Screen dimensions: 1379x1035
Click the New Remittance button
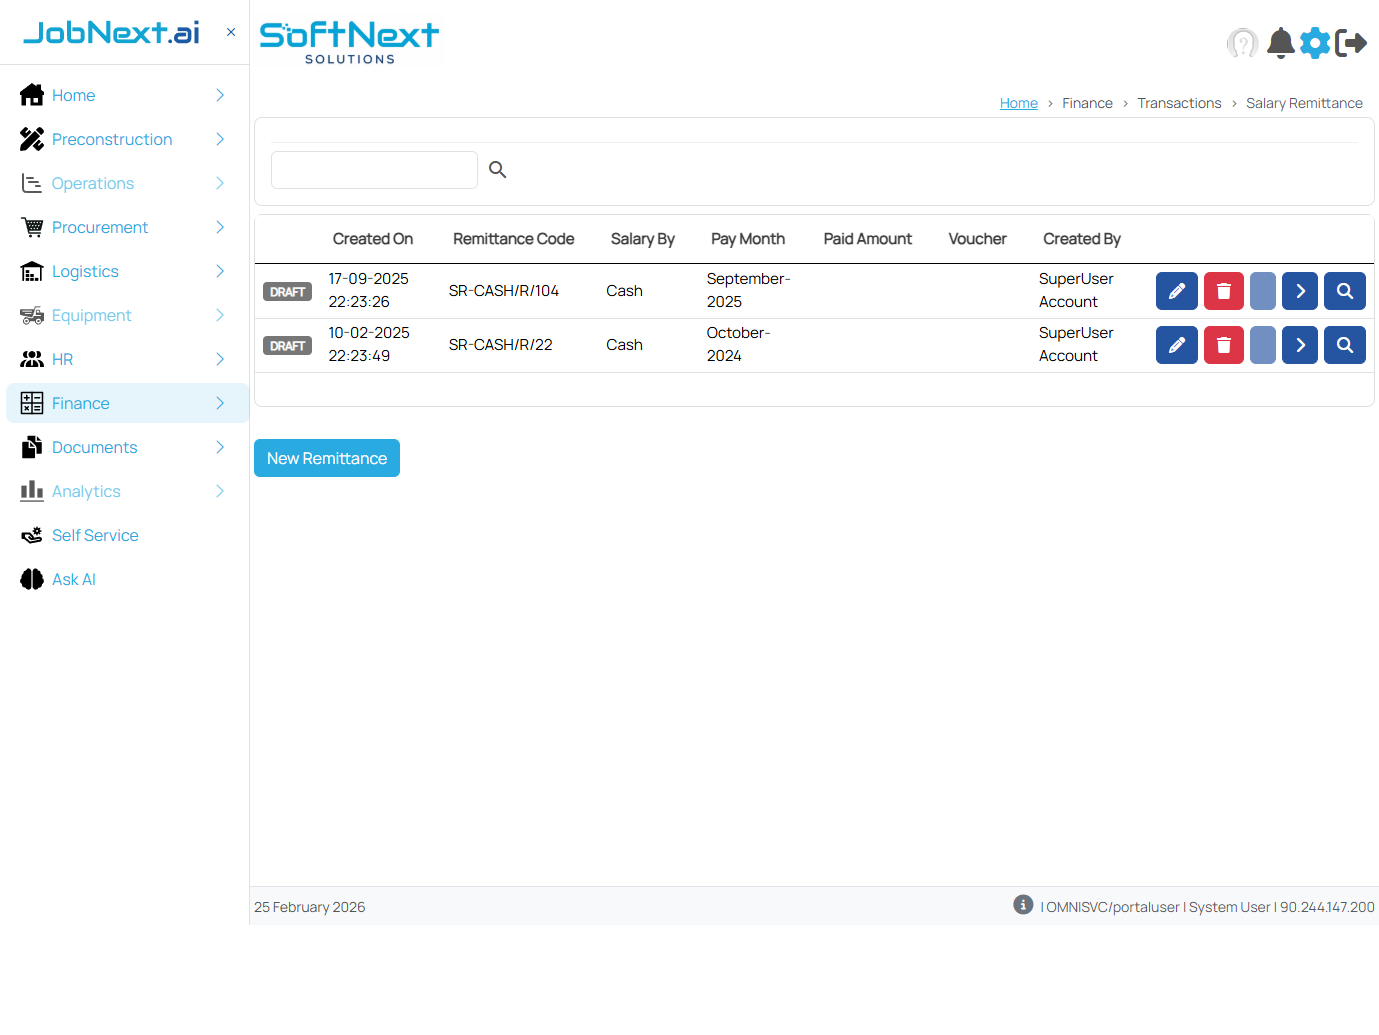326,458
